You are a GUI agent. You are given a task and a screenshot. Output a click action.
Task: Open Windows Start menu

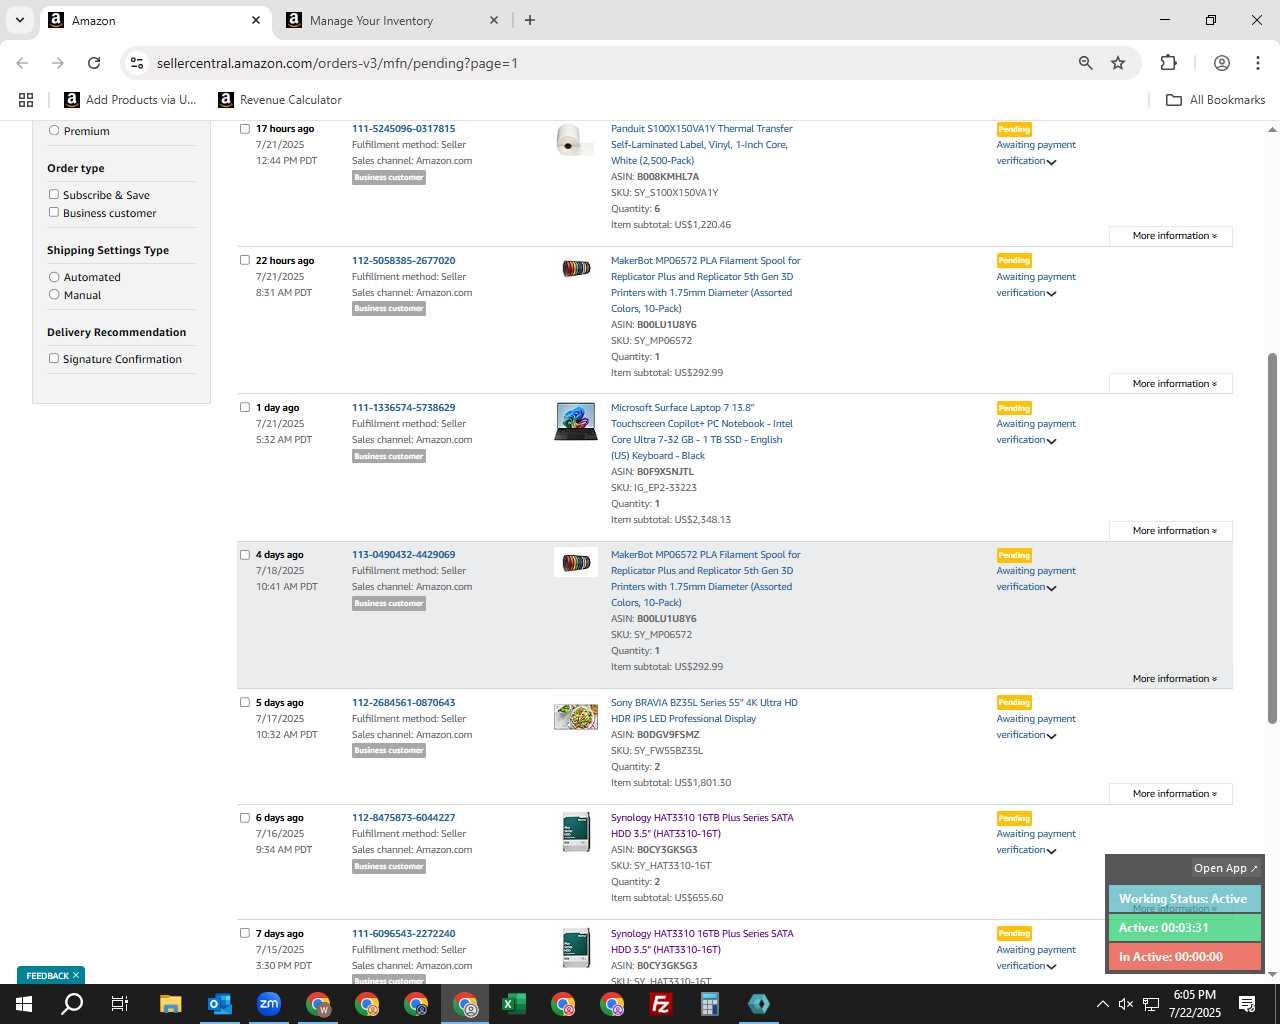(x=24, y=1004)
